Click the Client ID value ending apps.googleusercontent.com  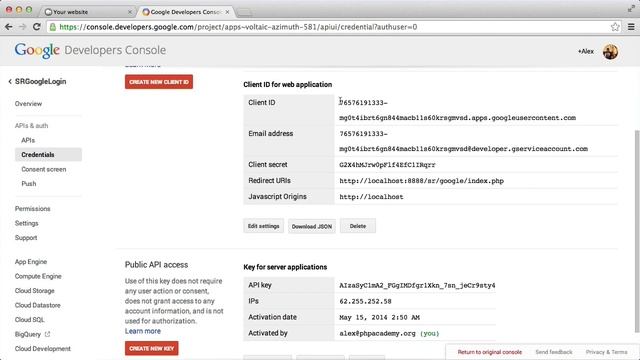coord(457,110)
